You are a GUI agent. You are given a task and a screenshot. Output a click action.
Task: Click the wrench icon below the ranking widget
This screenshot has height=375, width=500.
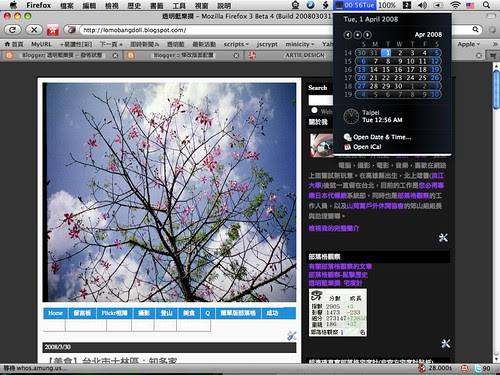446,343
